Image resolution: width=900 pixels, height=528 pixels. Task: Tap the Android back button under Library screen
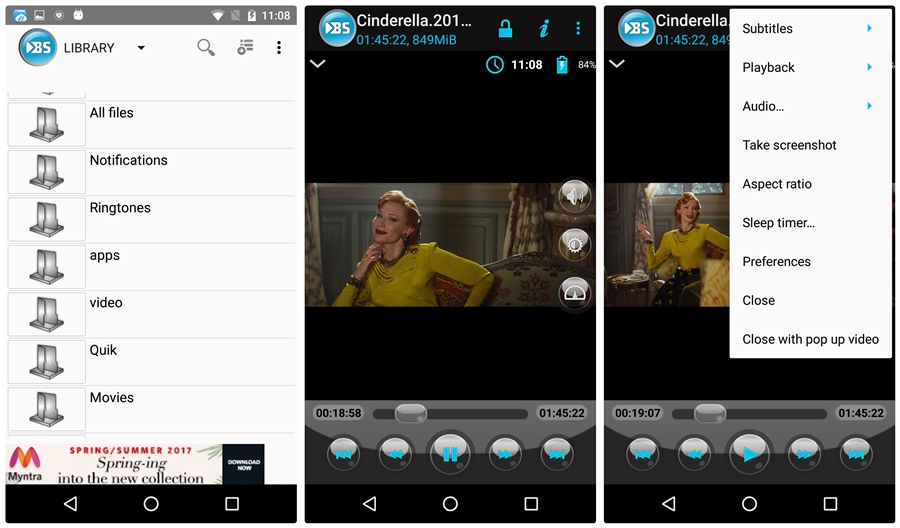coord(71,504)
